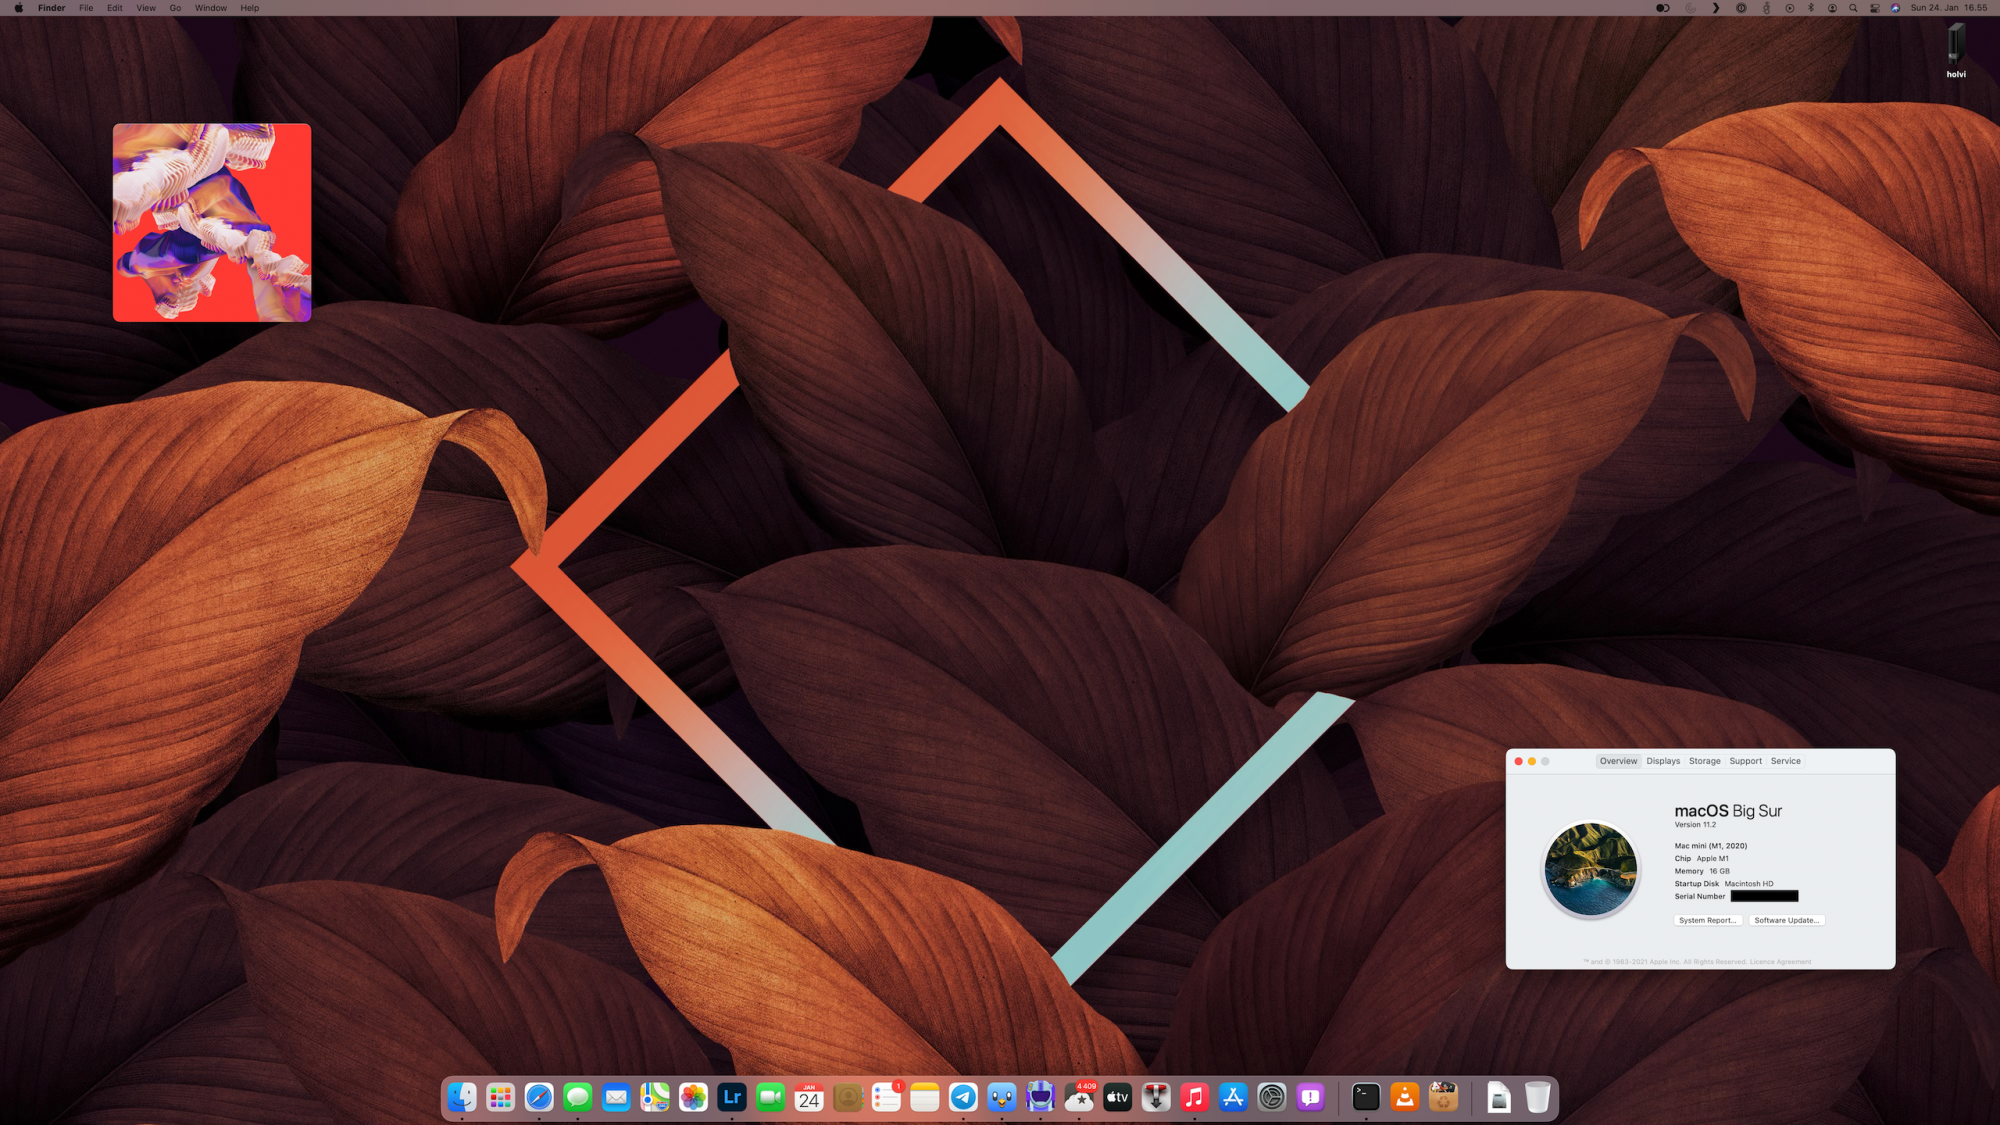The height and width of the screenshot is (1125, 2000).
Task: Open Terminal from the Dock
Action: pos(1365,1097)
